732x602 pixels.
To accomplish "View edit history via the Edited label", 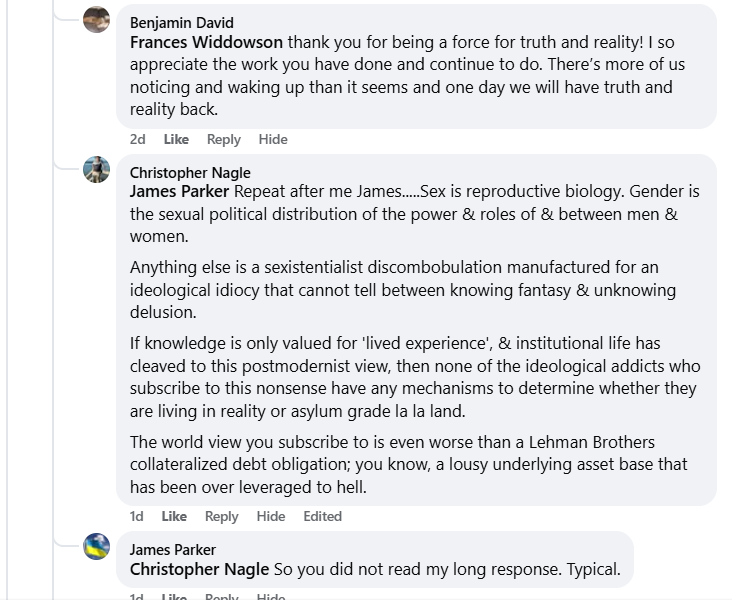I will pyautogui.click(x=322, y=516).
